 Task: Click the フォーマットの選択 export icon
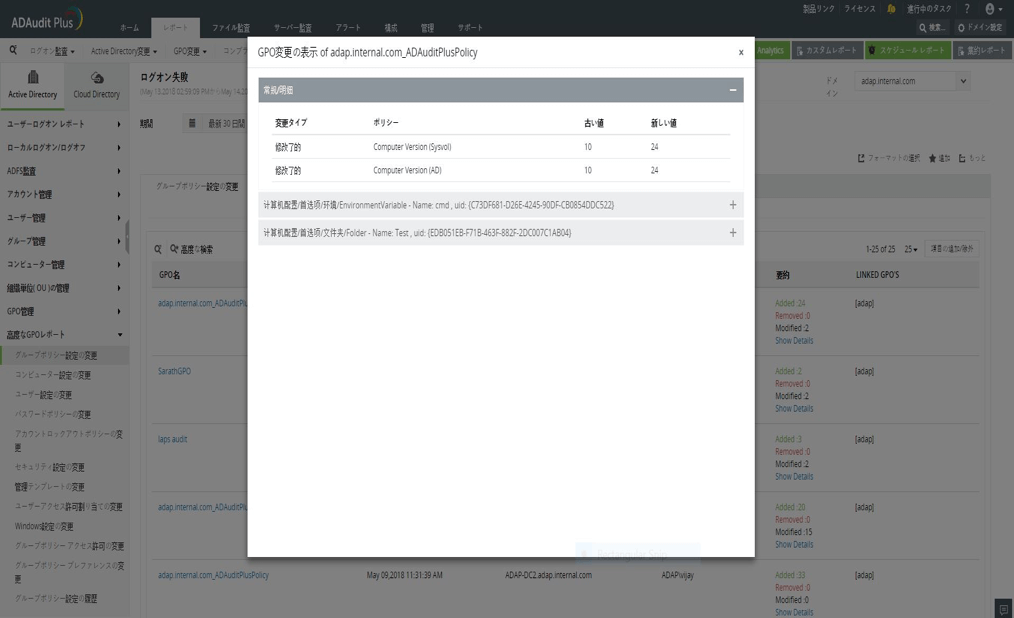point(861,158)
